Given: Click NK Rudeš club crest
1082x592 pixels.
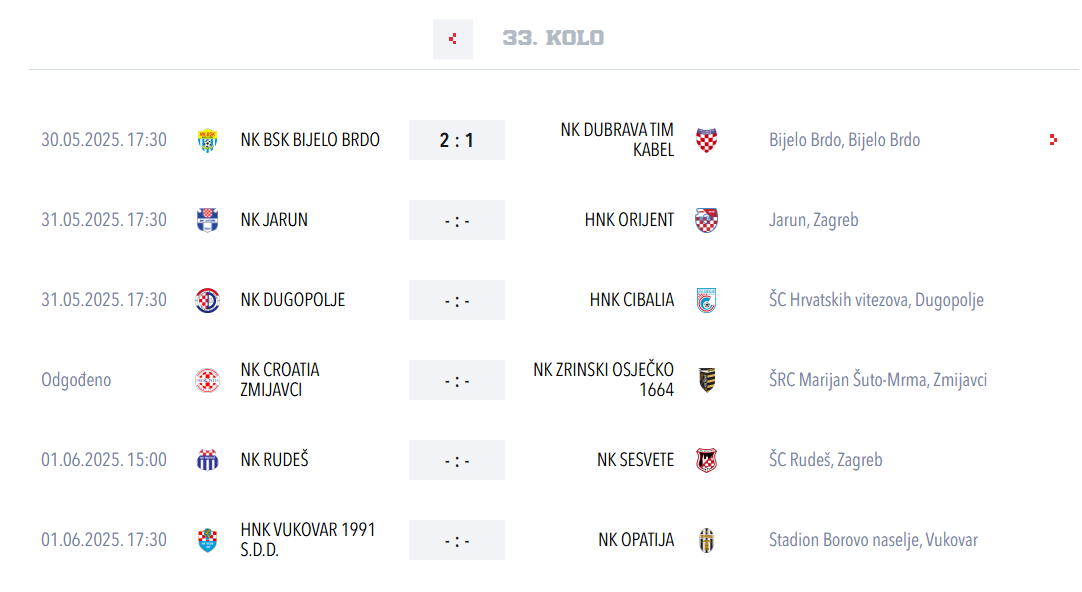Looking at the screenshot, I should click(x=207, y=460).
